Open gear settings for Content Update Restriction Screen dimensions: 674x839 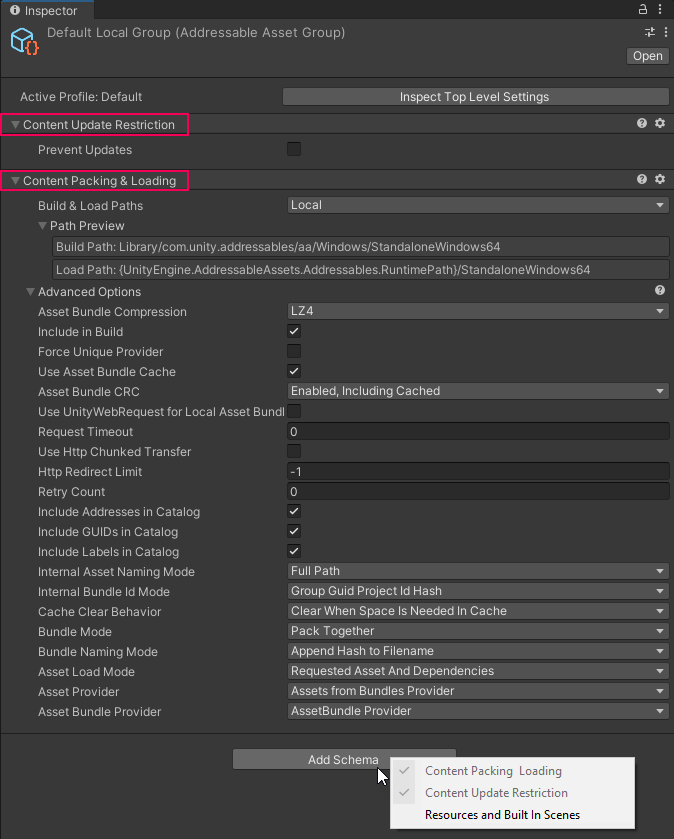660,124
